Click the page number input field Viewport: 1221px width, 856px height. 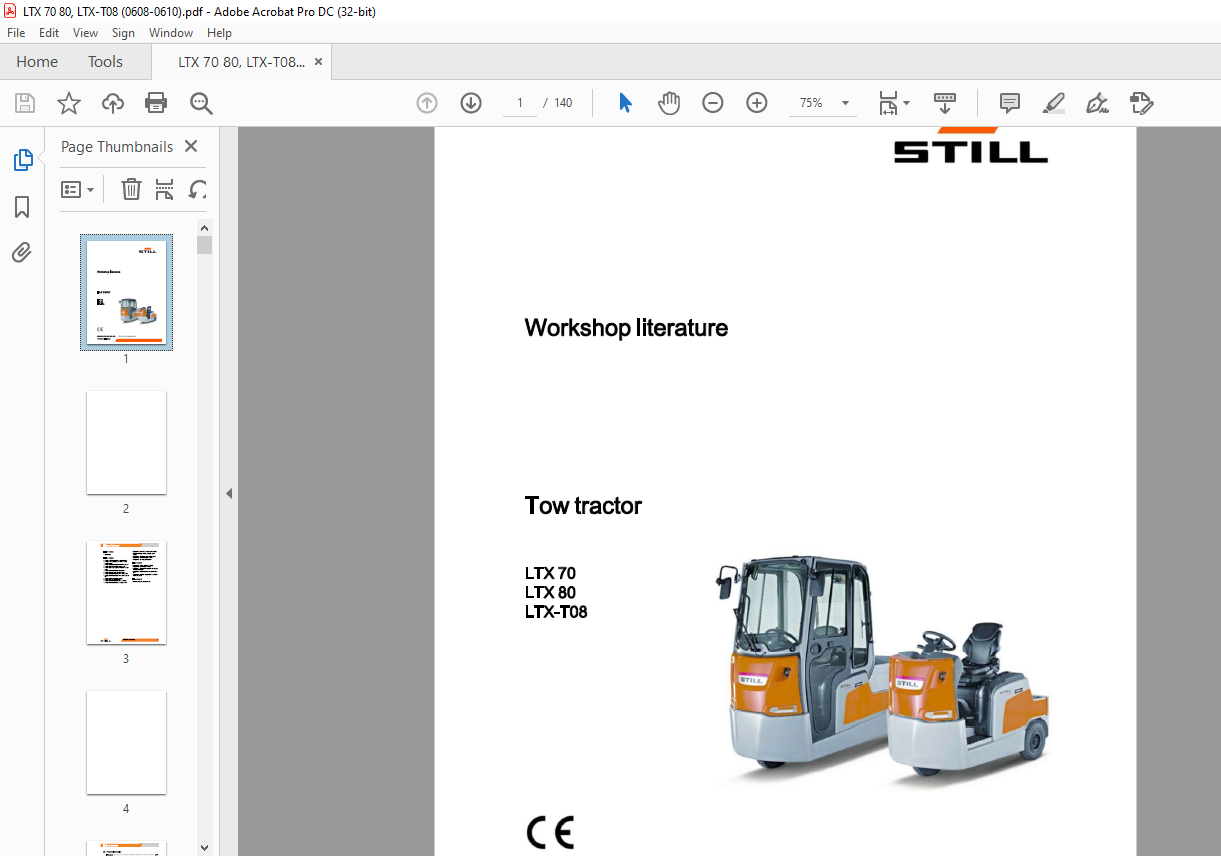tap(520, 103)
